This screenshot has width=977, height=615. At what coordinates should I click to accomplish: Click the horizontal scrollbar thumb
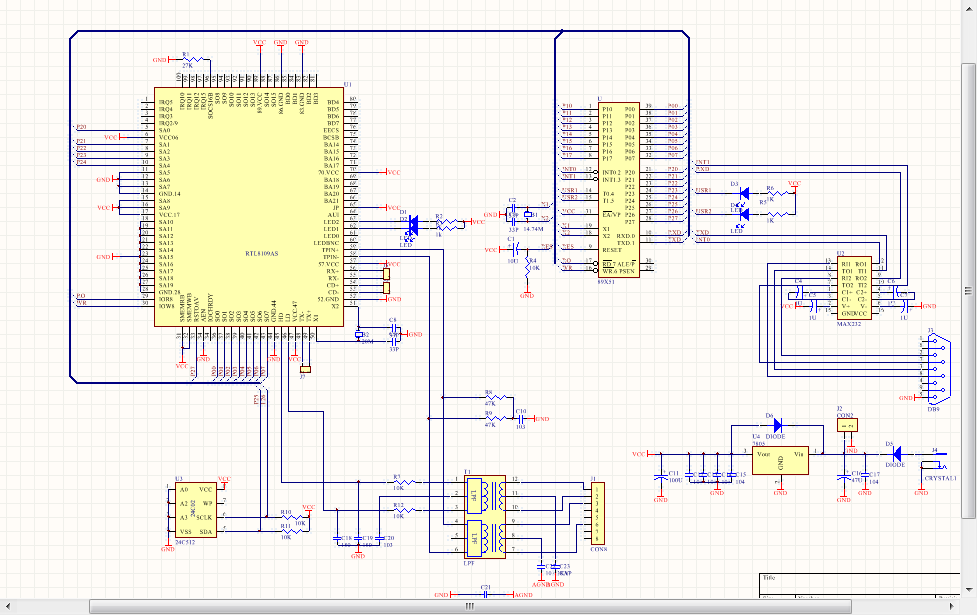click(470, 606)
